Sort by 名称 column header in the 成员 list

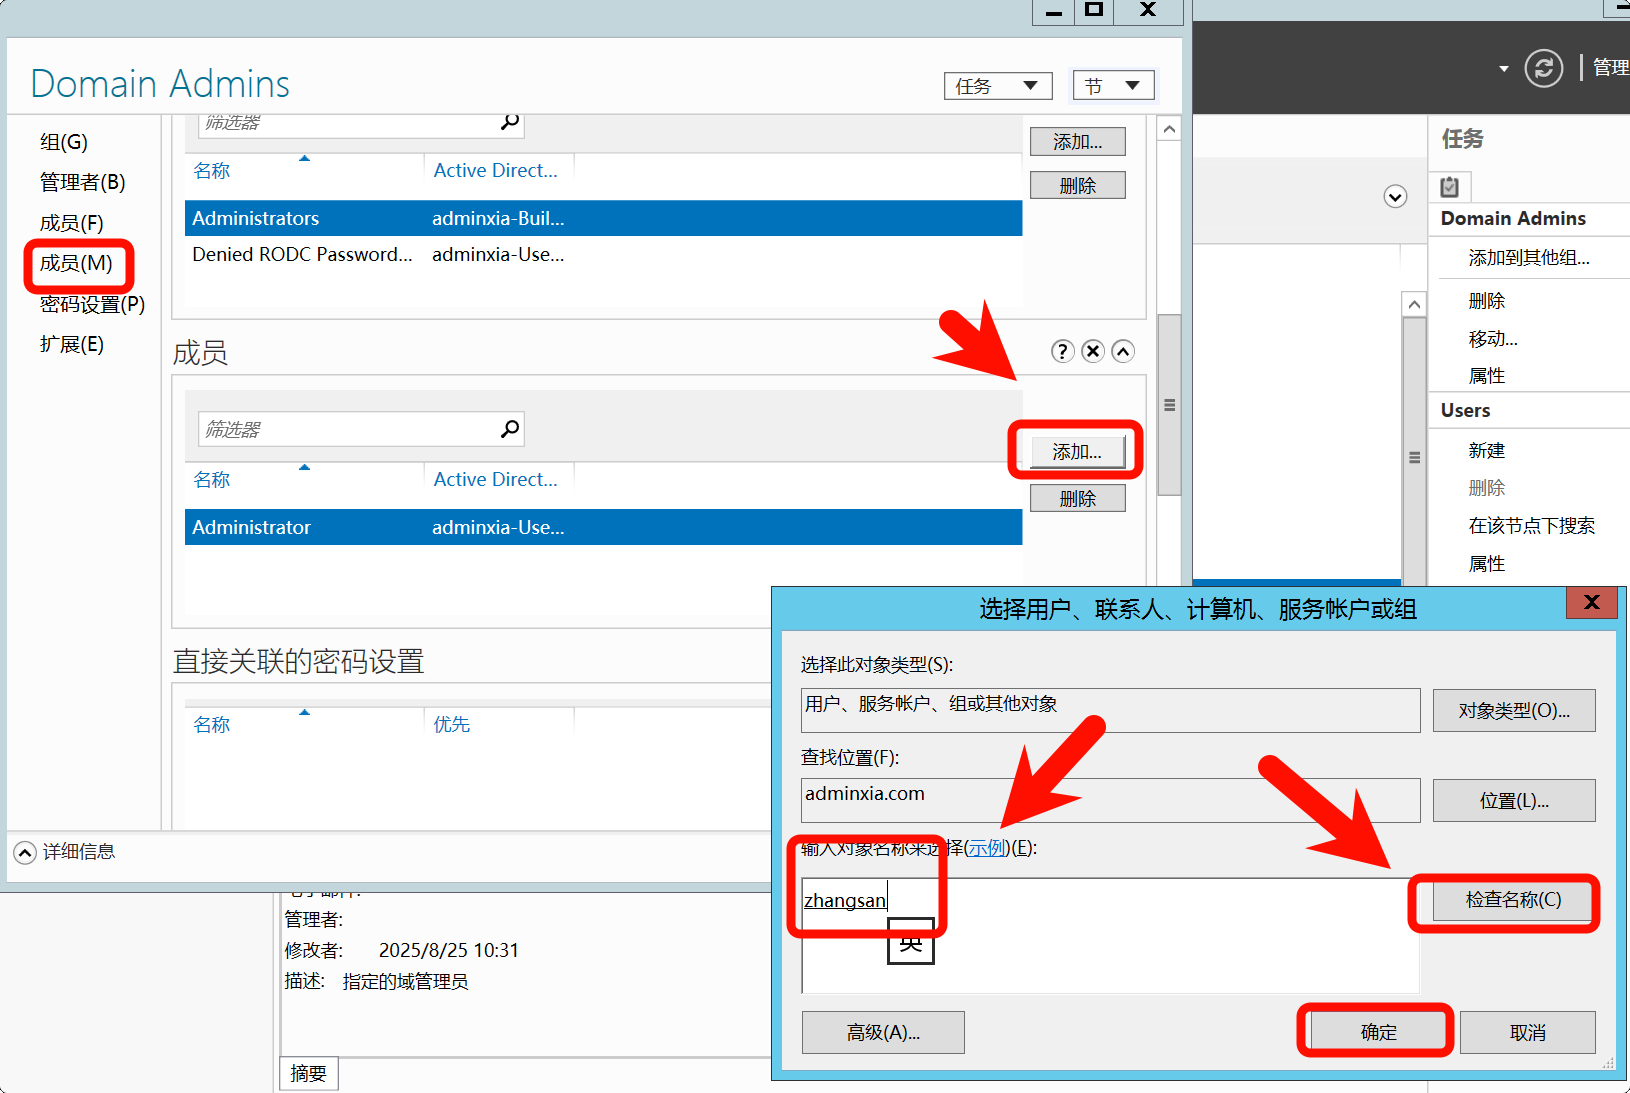(212, 480)
